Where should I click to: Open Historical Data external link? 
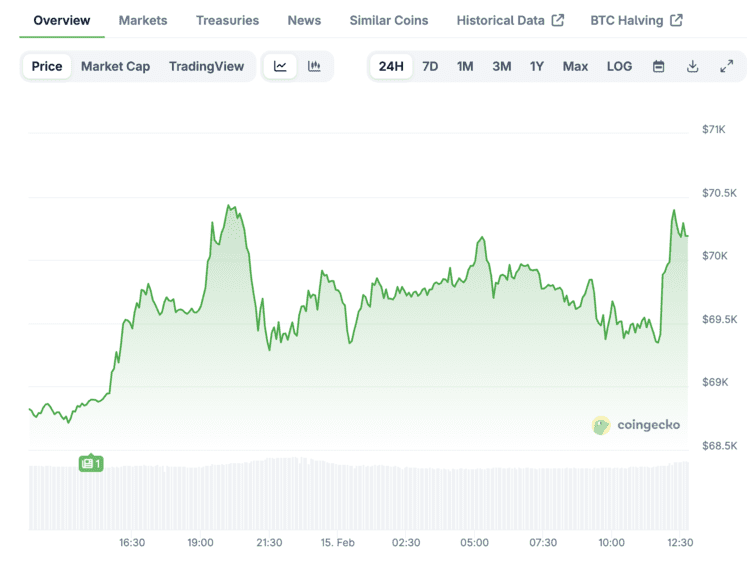coord(510,20)
